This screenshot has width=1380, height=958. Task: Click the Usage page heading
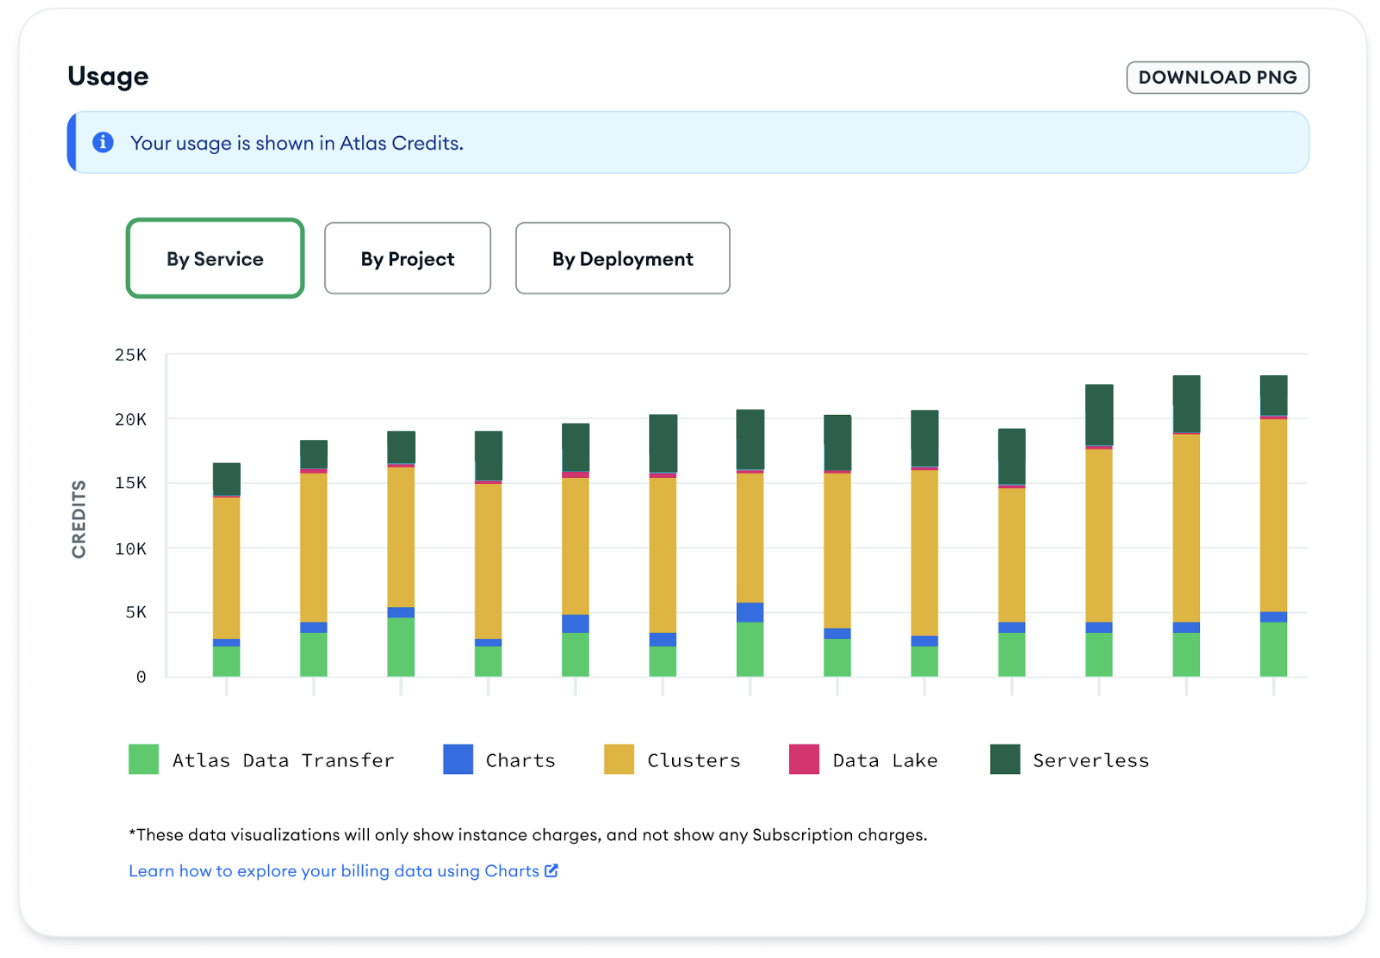107,75
